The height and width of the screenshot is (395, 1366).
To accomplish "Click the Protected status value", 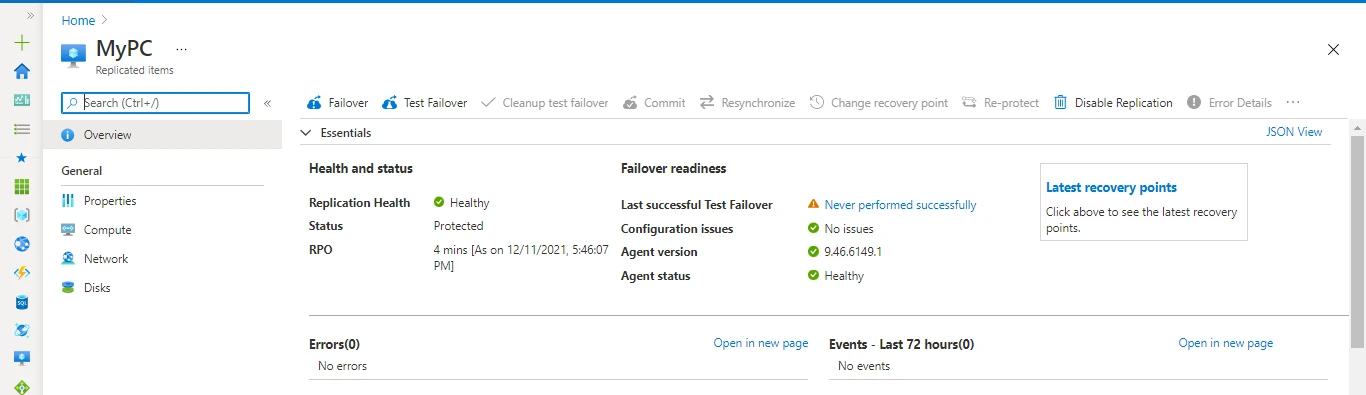I will 458,226.
